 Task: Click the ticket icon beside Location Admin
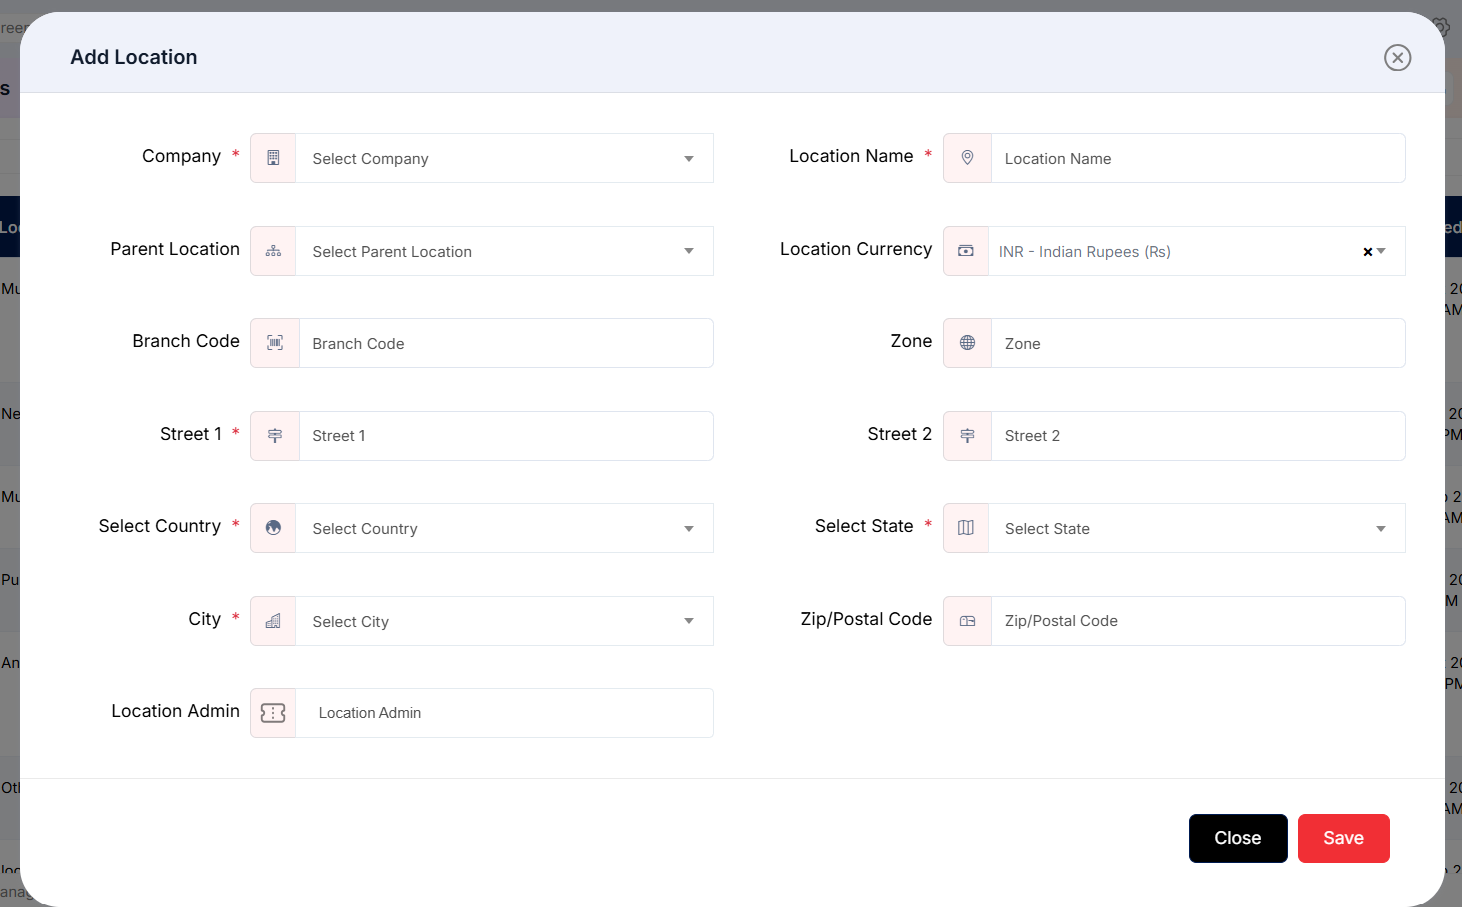pos(273,713)
